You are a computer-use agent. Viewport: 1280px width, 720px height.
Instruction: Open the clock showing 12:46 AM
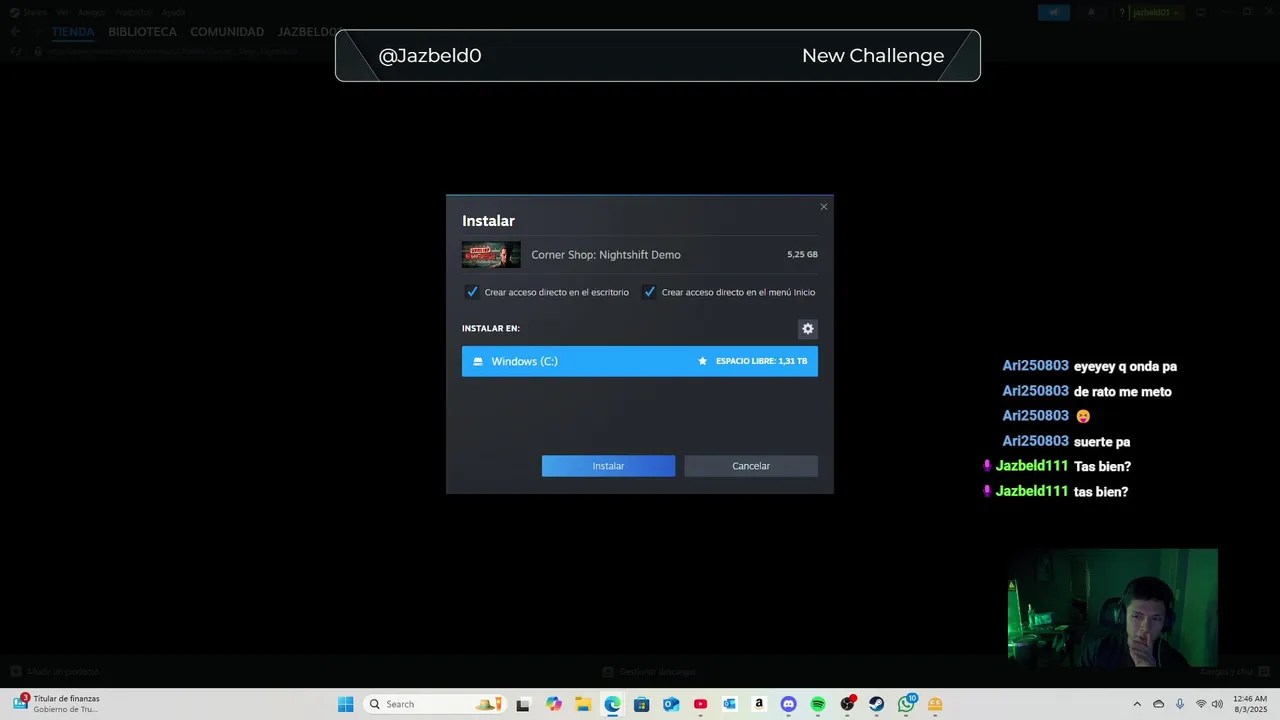[x=1250, y=704]
